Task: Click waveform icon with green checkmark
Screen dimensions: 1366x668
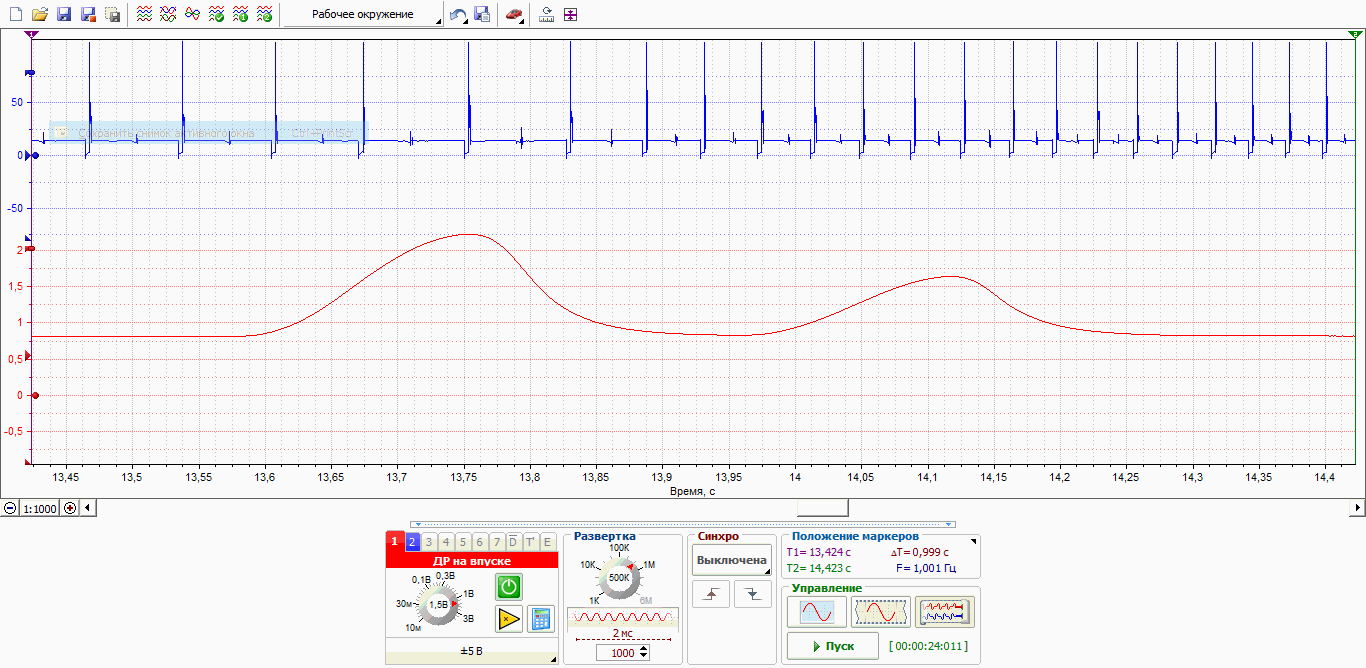Action: pyautogui.click(x=216, y=14)
